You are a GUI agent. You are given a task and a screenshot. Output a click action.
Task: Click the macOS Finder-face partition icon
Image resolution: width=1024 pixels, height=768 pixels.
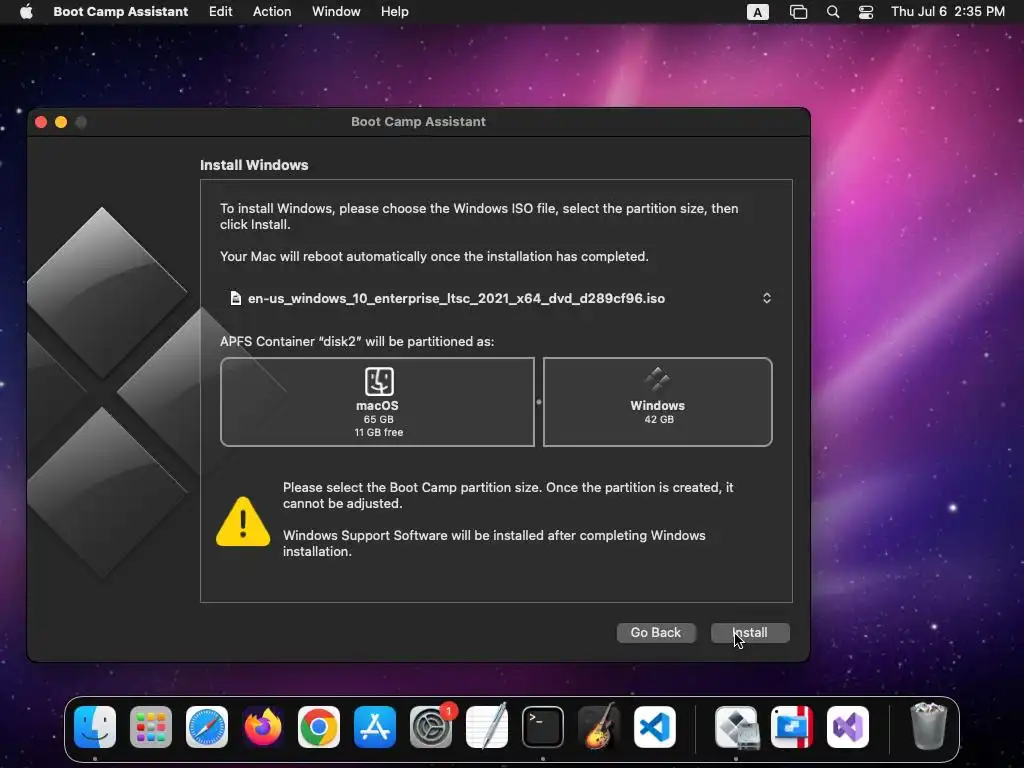click(x=379, y=381)
